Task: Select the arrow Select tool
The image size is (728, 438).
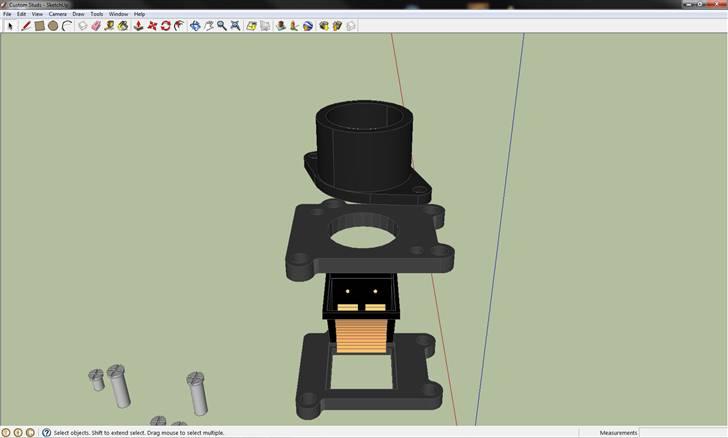Action: click(x=10, y=26)
